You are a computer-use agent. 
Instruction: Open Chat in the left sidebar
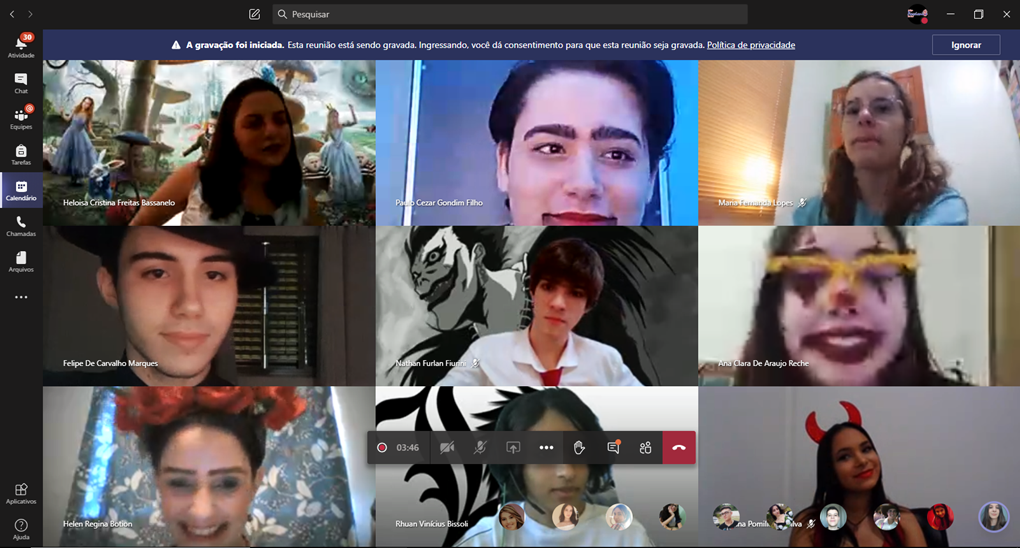tap(20, 83)
